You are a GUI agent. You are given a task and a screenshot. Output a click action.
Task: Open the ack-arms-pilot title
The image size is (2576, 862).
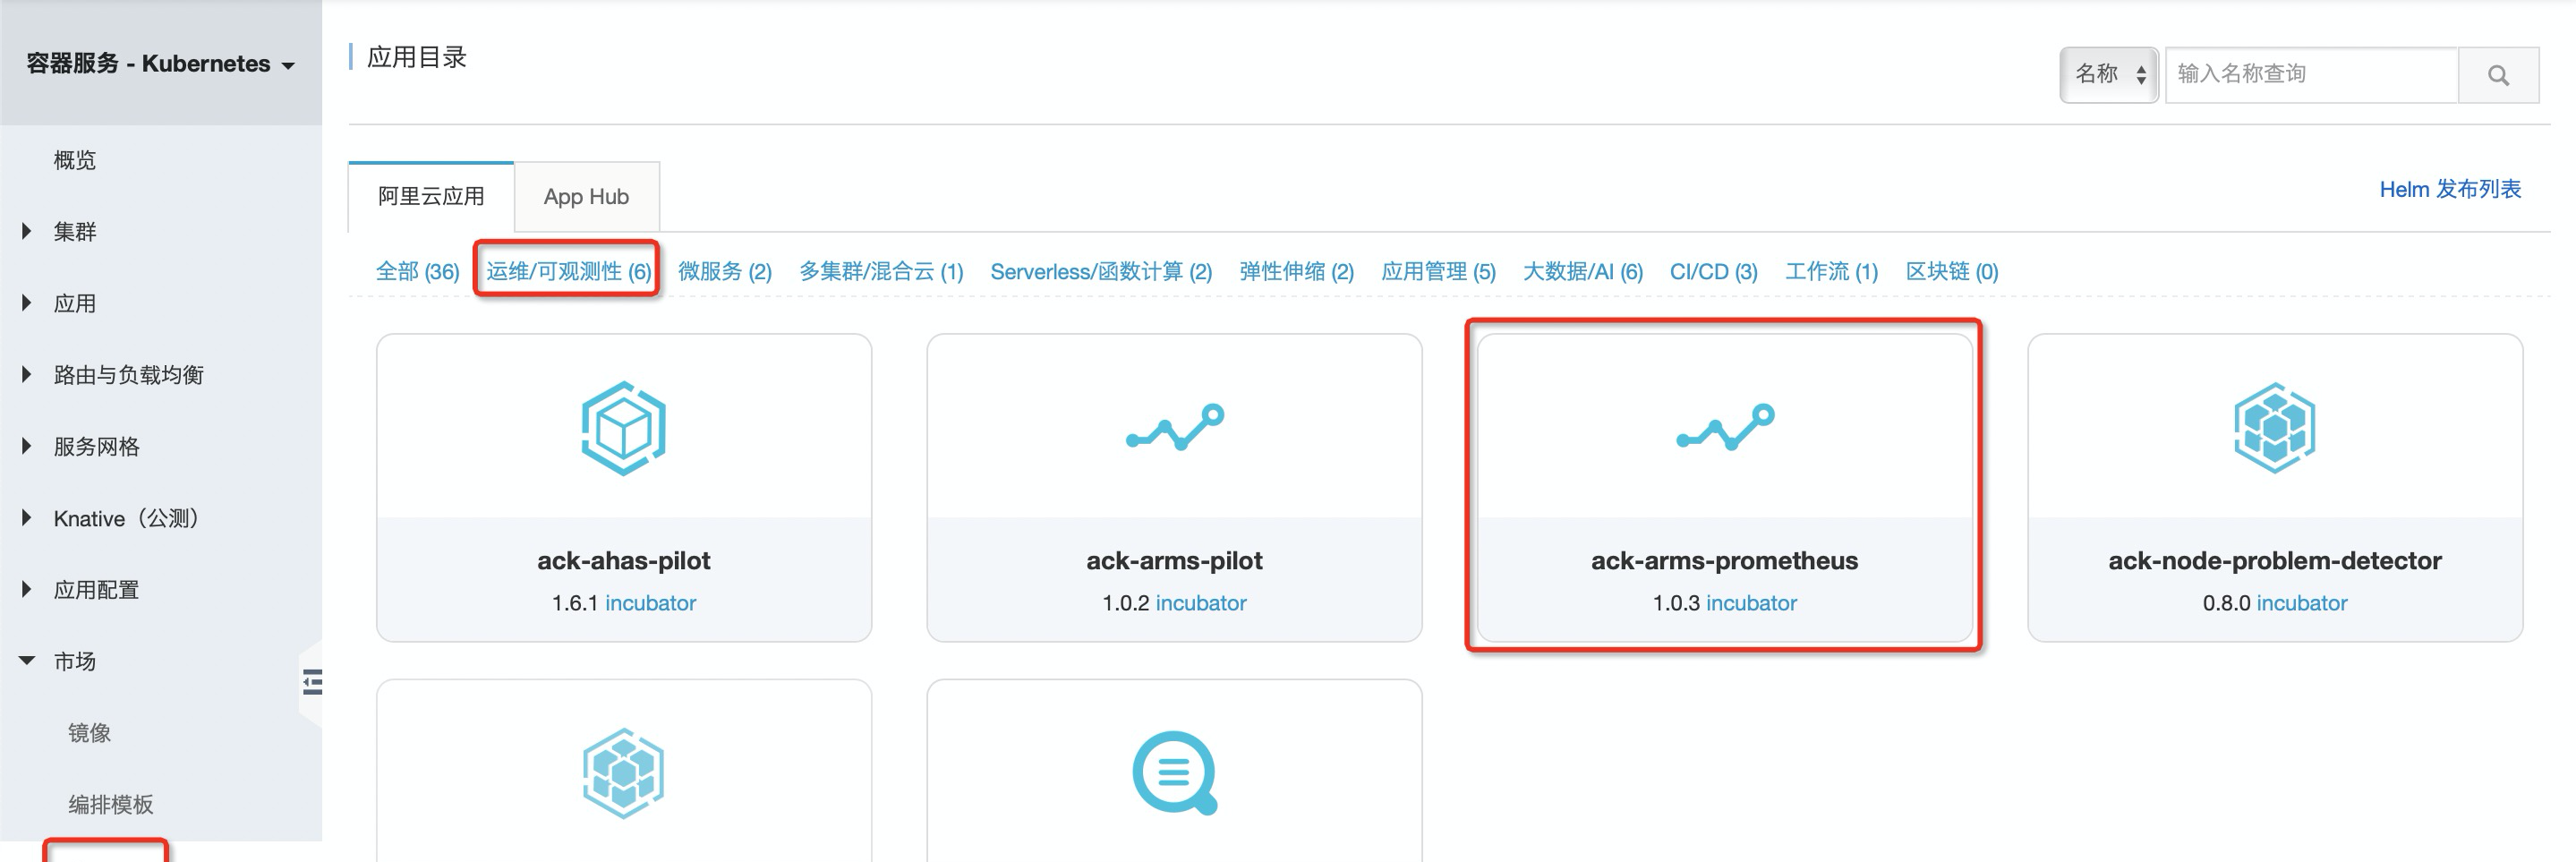[x=1174, y=560]
